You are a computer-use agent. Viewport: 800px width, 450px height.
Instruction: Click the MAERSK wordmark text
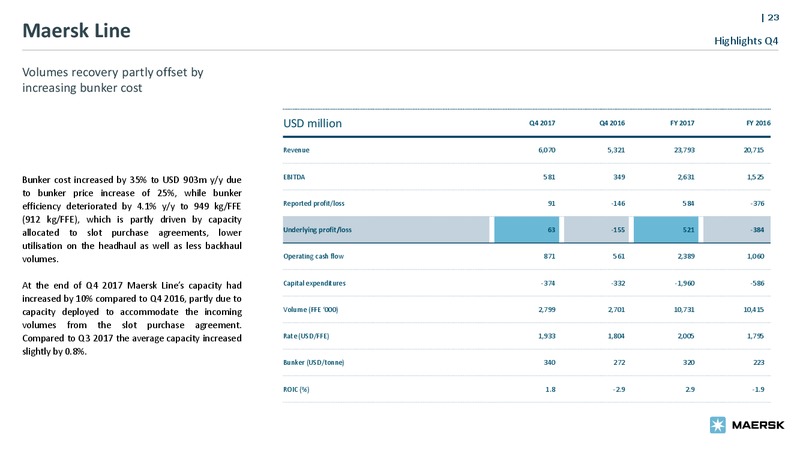[758, 425]
